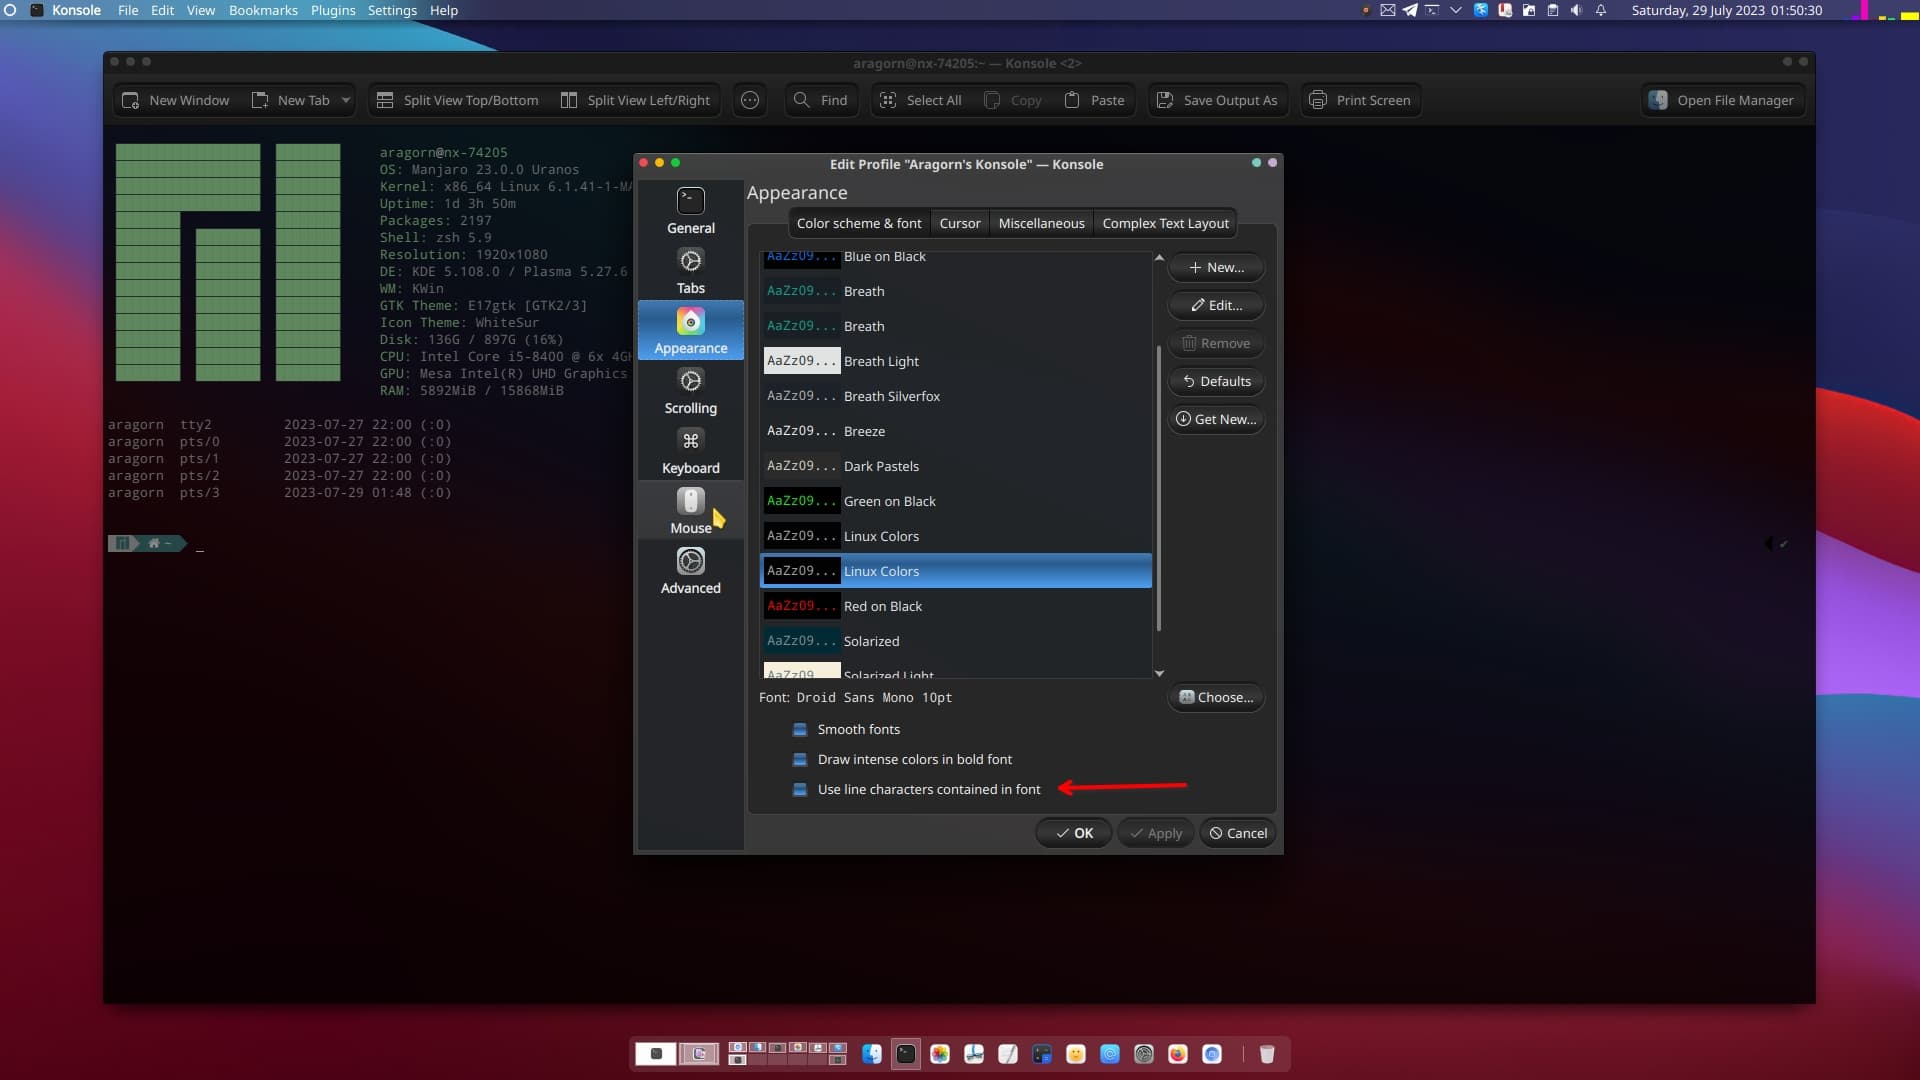This screenshot has height=1080, width=1920.
Task: Click Print Screen toolbar button
Action: [x=1360, y=100]
